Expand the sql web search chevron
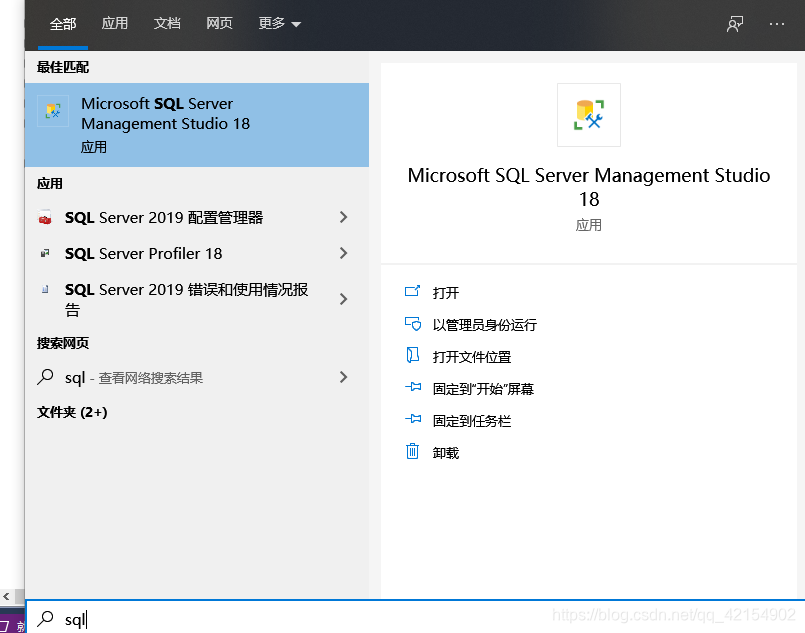This screenshot has width=805, height=633. [343, 377]
